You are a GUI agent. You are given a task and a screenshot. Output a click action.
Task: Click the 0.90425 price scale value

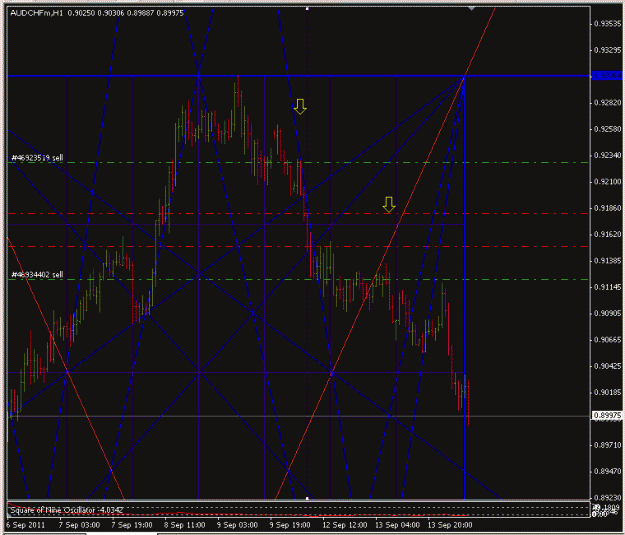tap(607, 366)
